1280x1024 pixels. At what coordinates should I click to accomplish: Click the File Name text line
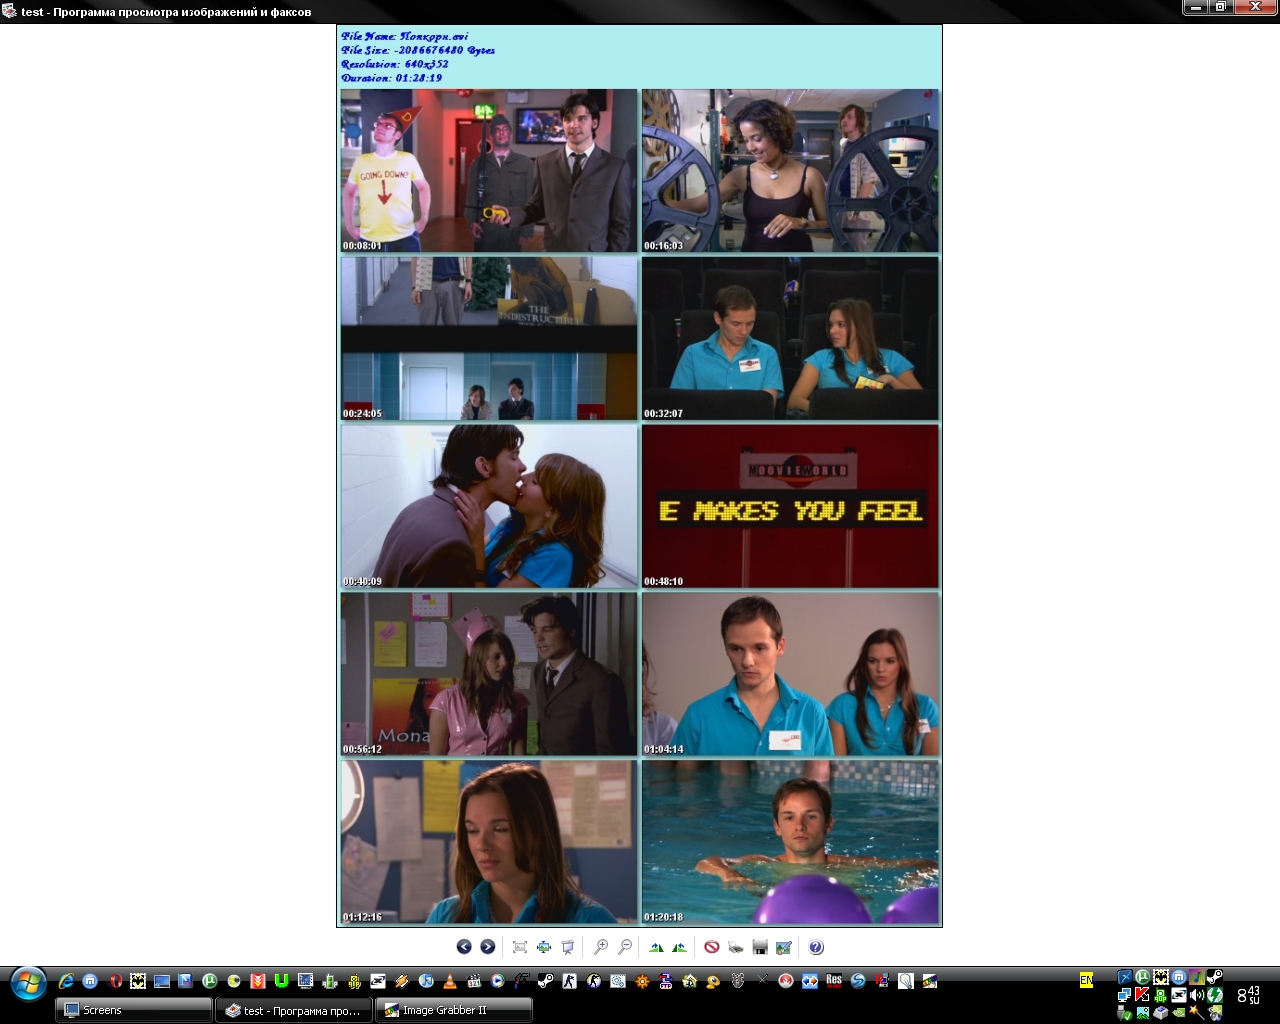click(x=405, y=36)
